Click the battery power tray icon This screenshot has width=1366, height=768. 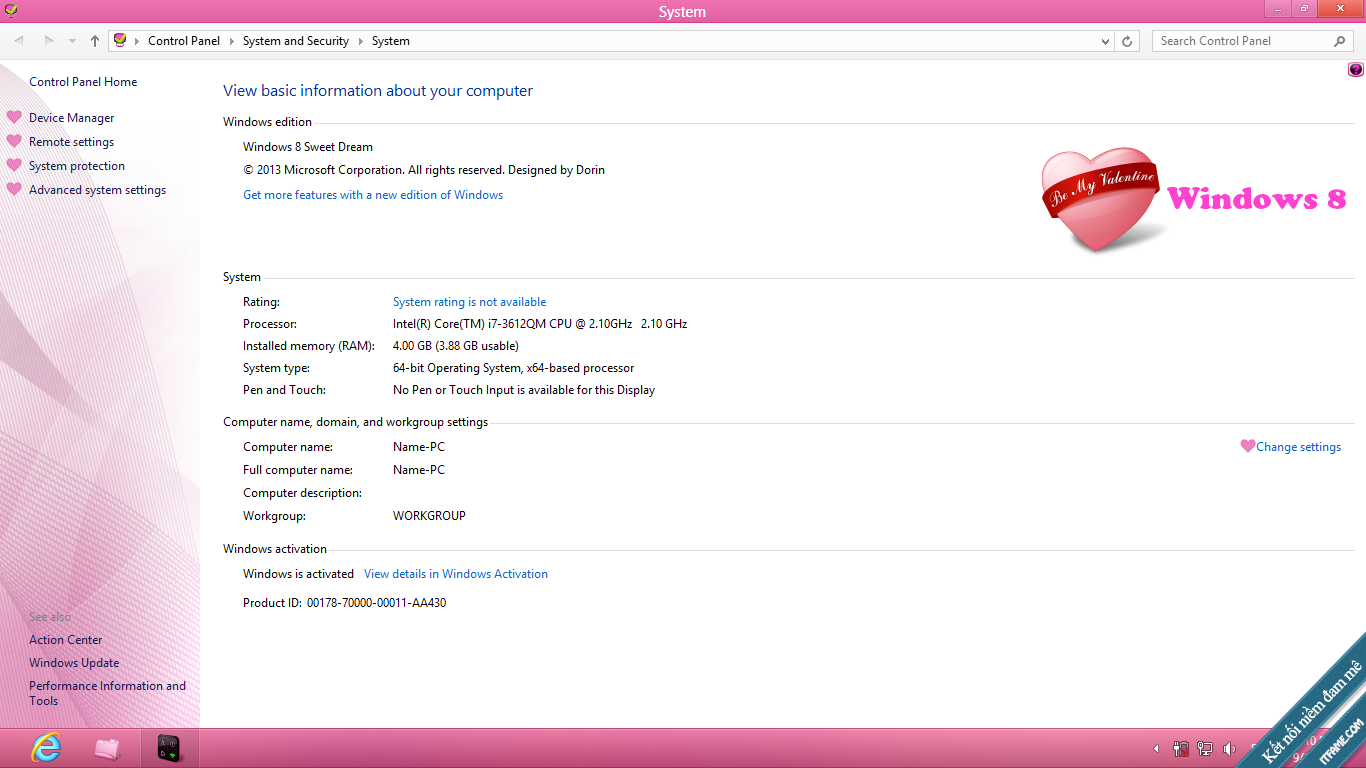pos(1182,748)
